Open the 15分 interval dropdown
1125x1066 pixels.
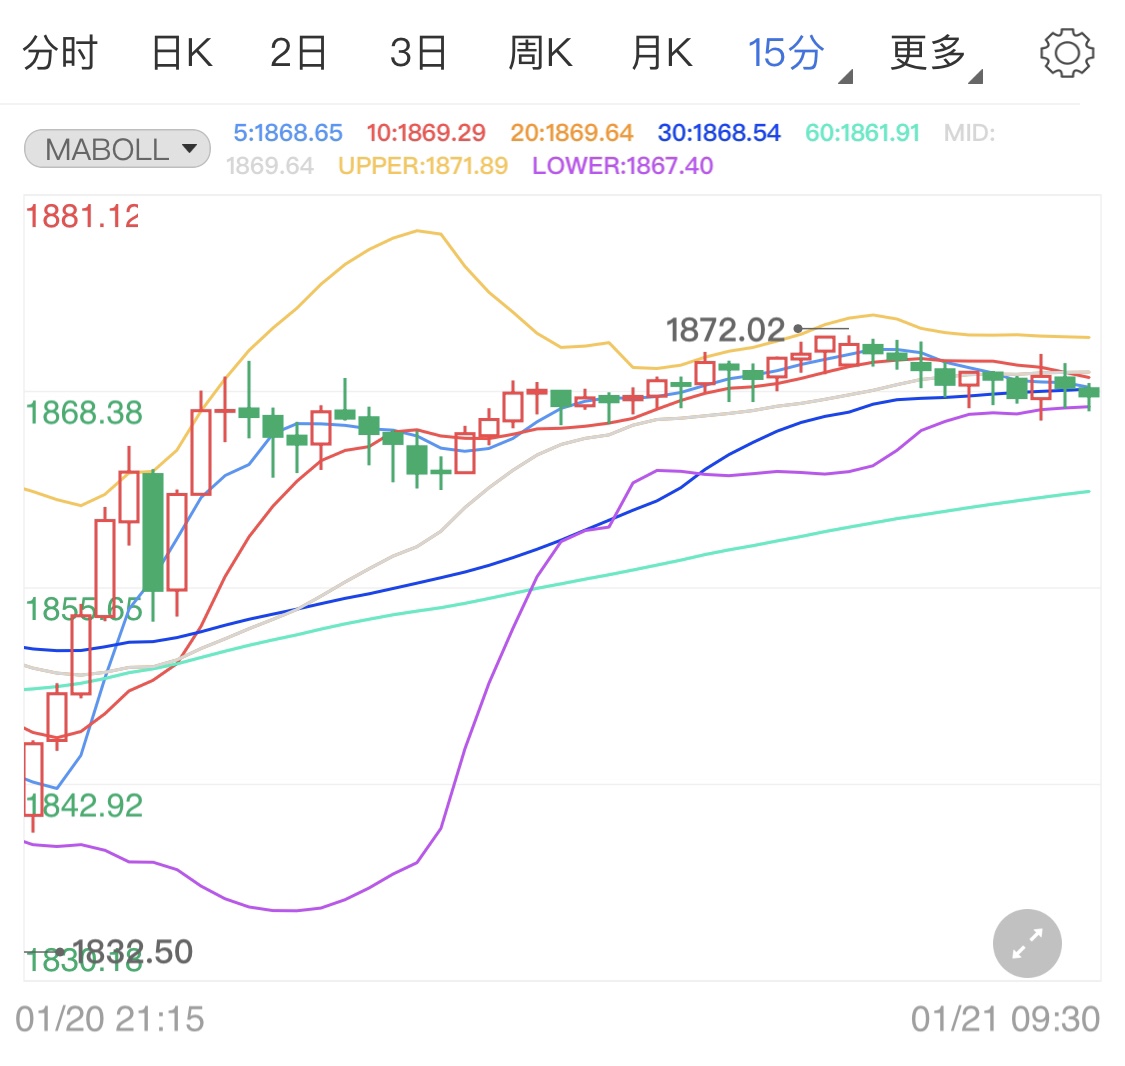pos(799,55)
